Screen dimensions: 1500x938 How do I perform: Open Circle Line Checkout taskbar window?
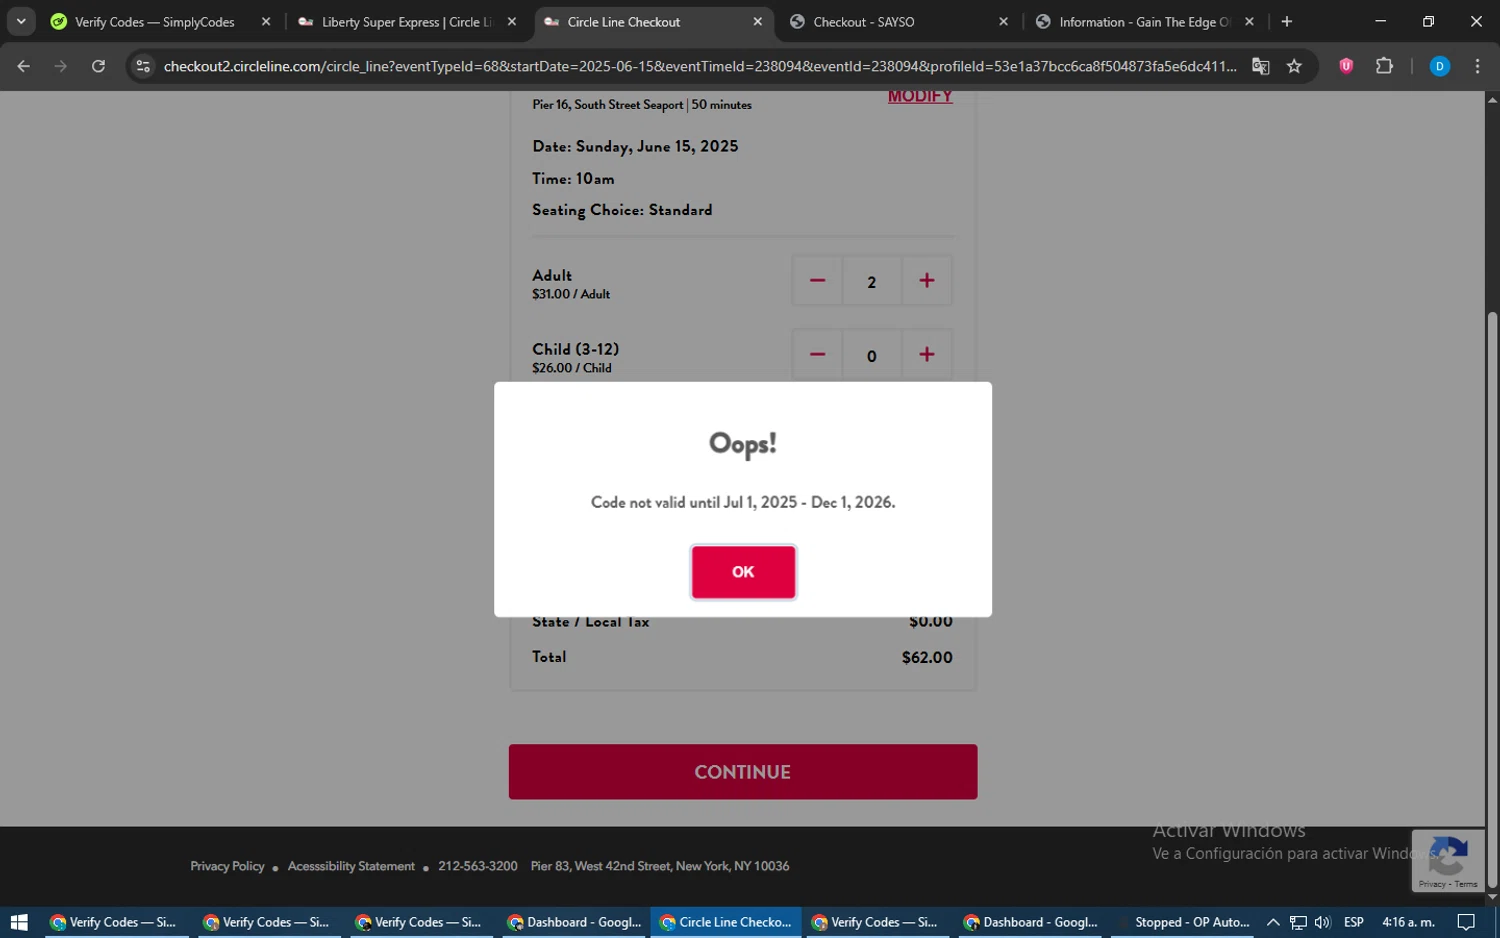pyautogui.click(x=726, y=922)
